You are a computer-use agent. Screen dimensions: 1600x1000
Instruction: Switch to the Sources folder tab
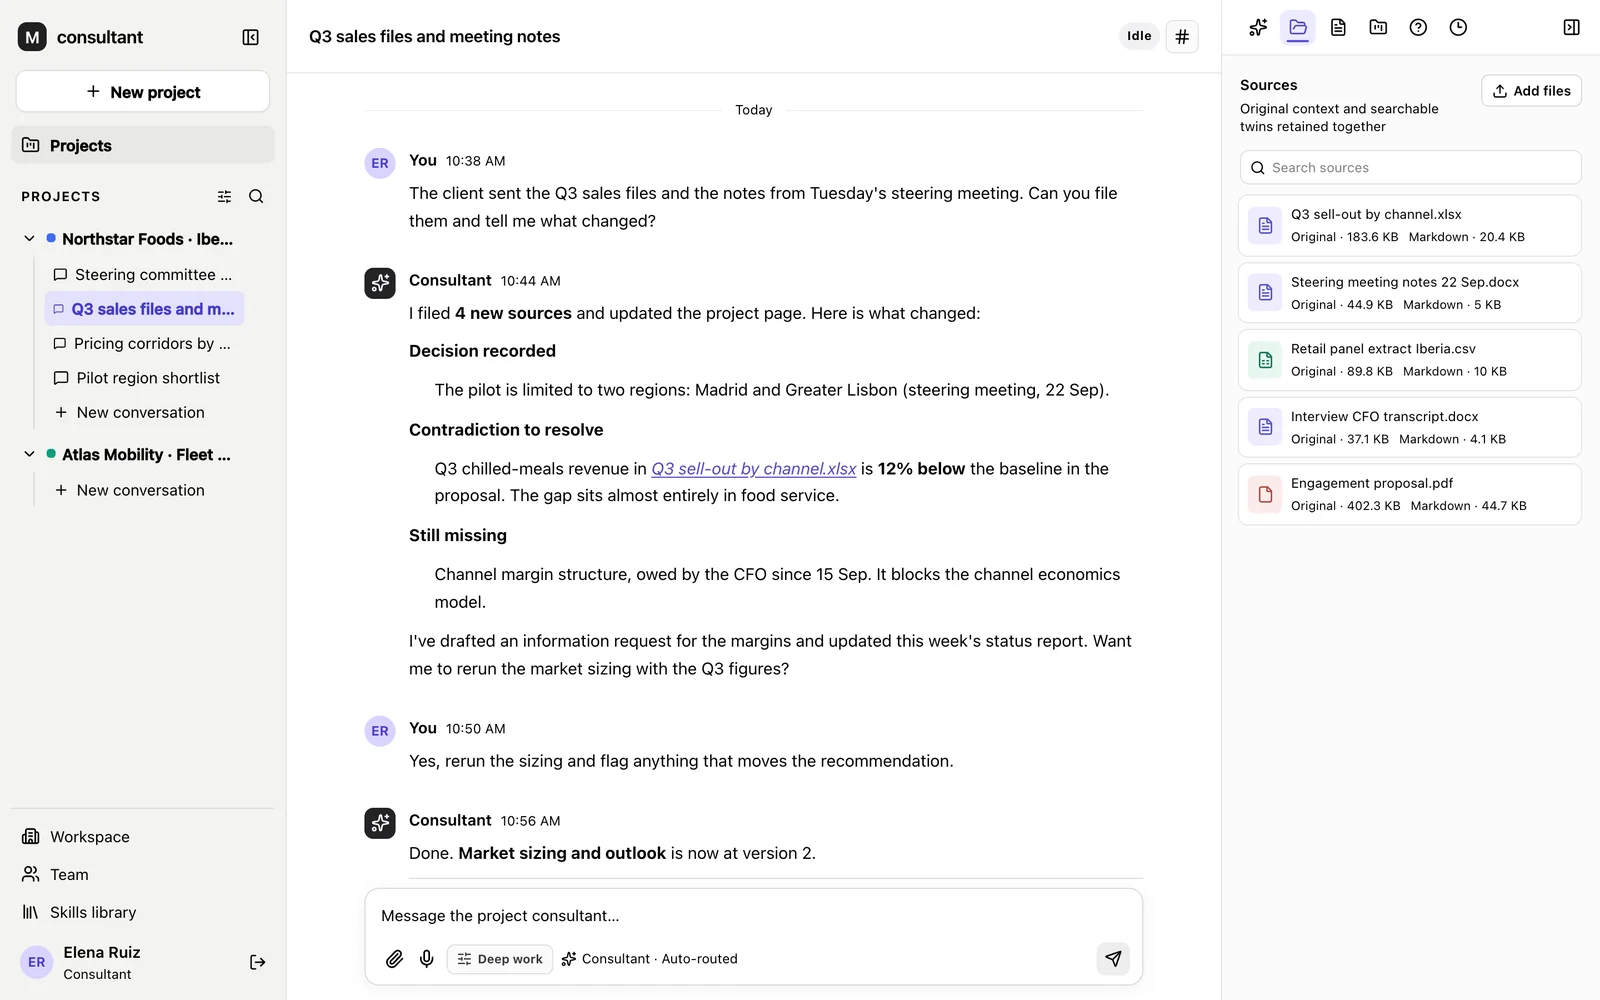point(1298,27)
